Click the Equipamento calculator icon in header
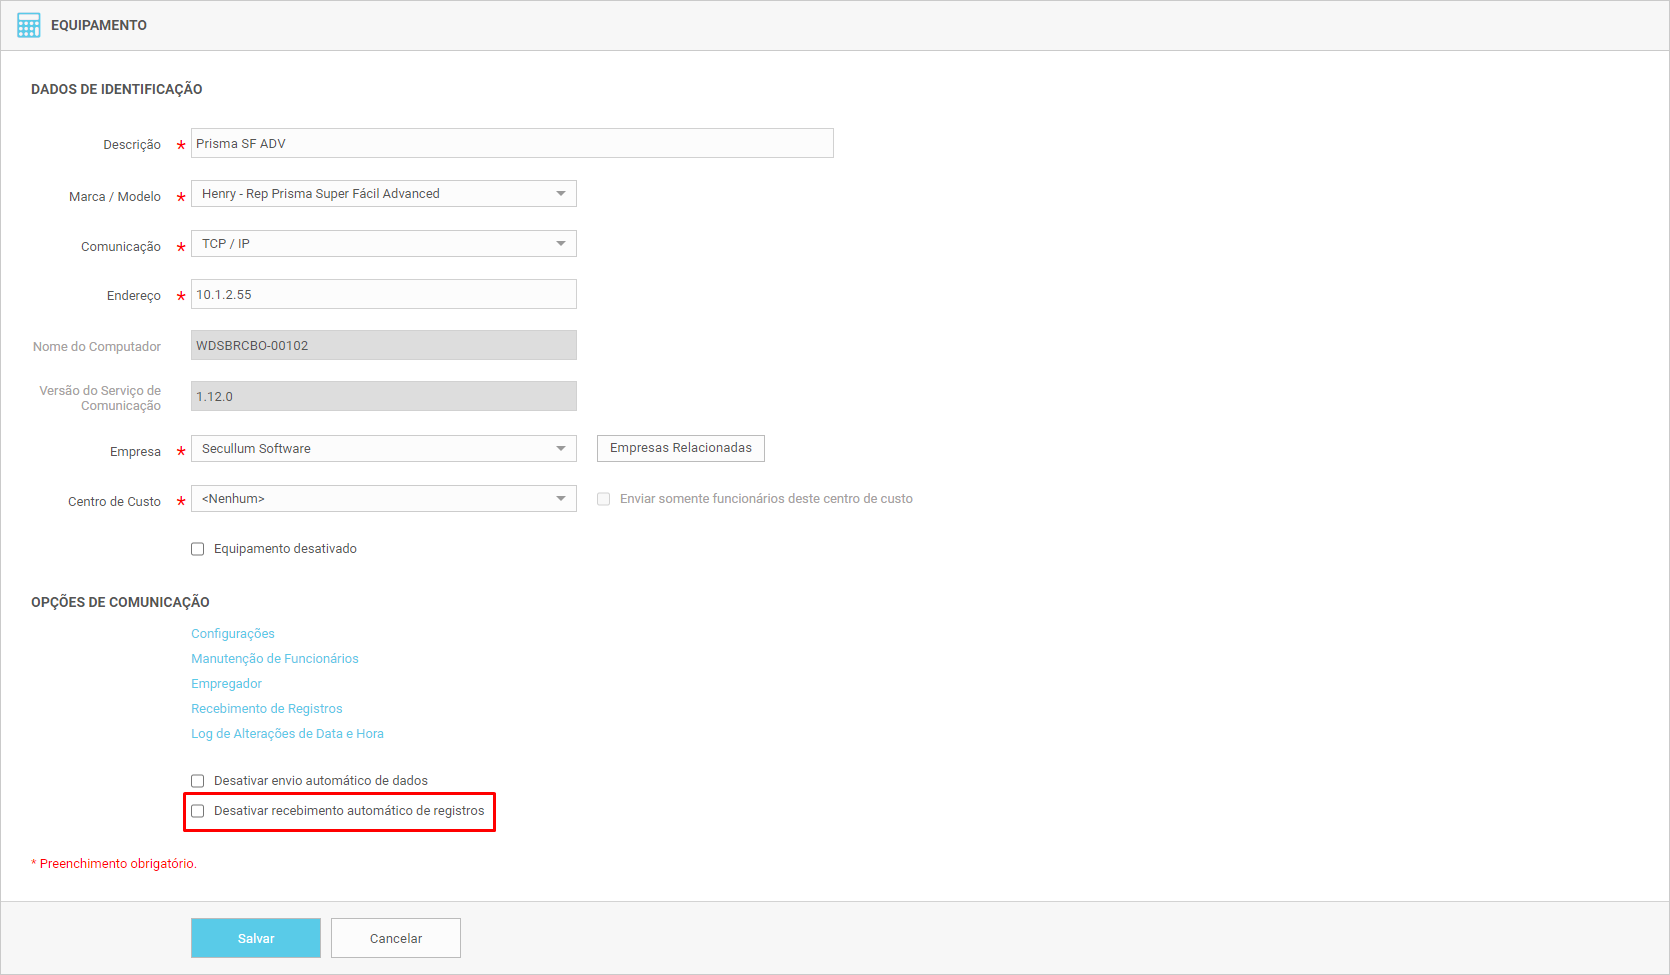The height and width of the screenshot is (975, 1670). click(29, 25)
